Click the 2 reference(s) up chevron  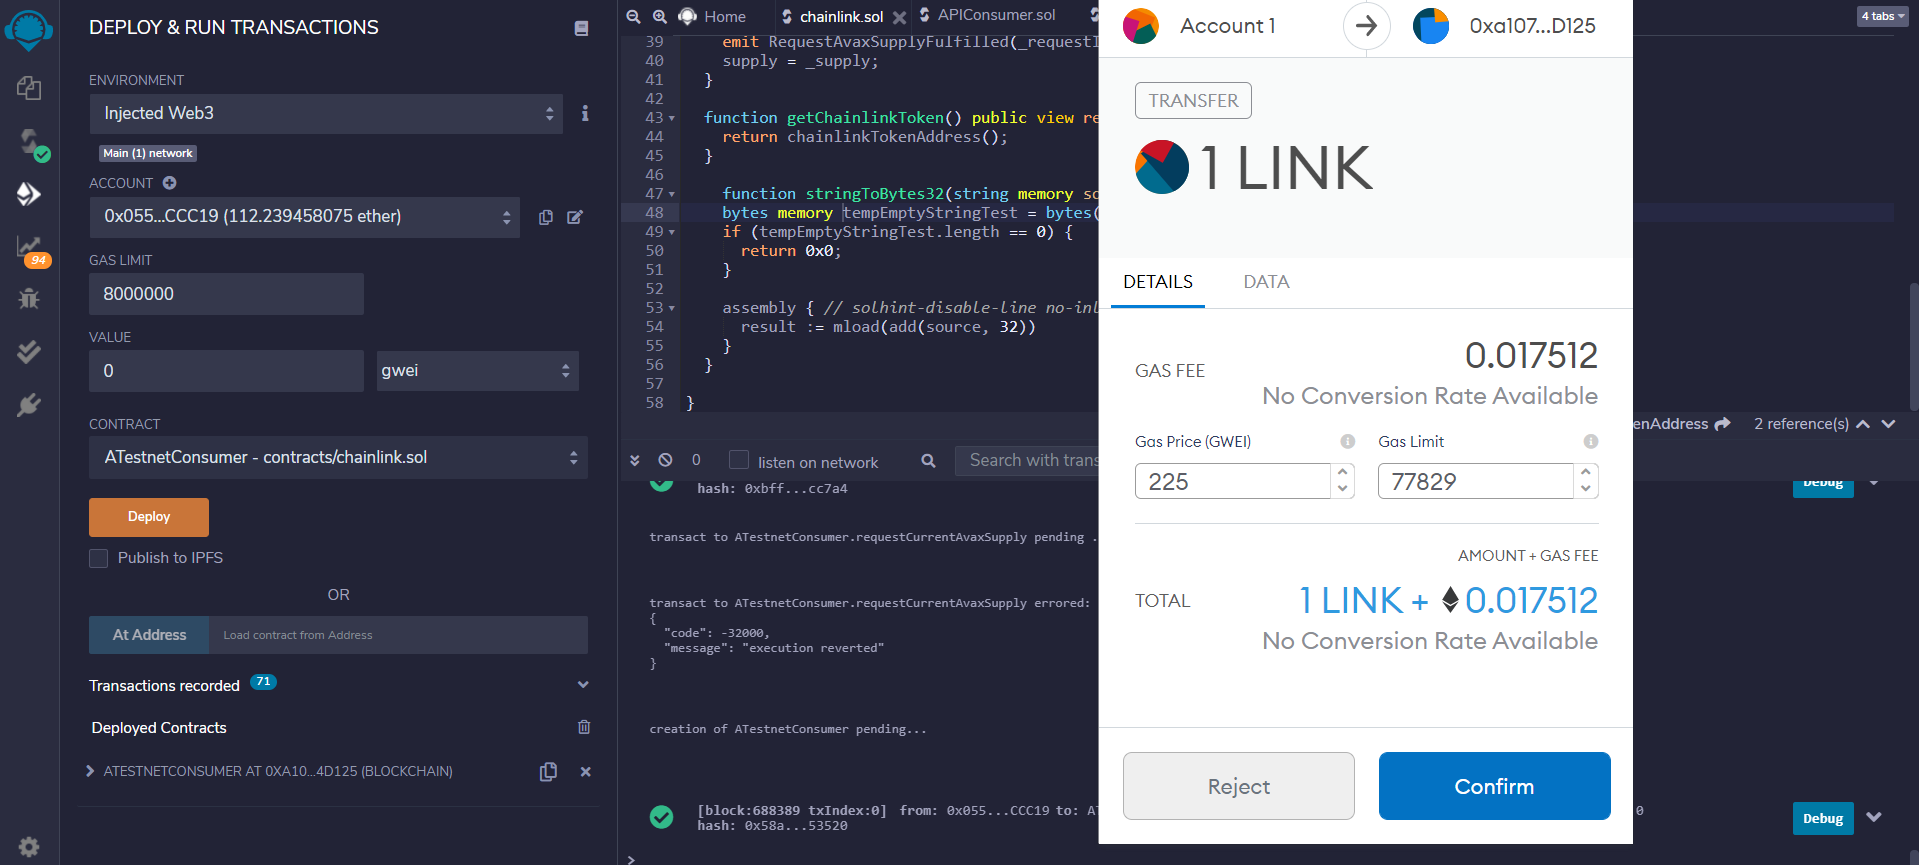pyautogui.click(x=1863, y=424)
